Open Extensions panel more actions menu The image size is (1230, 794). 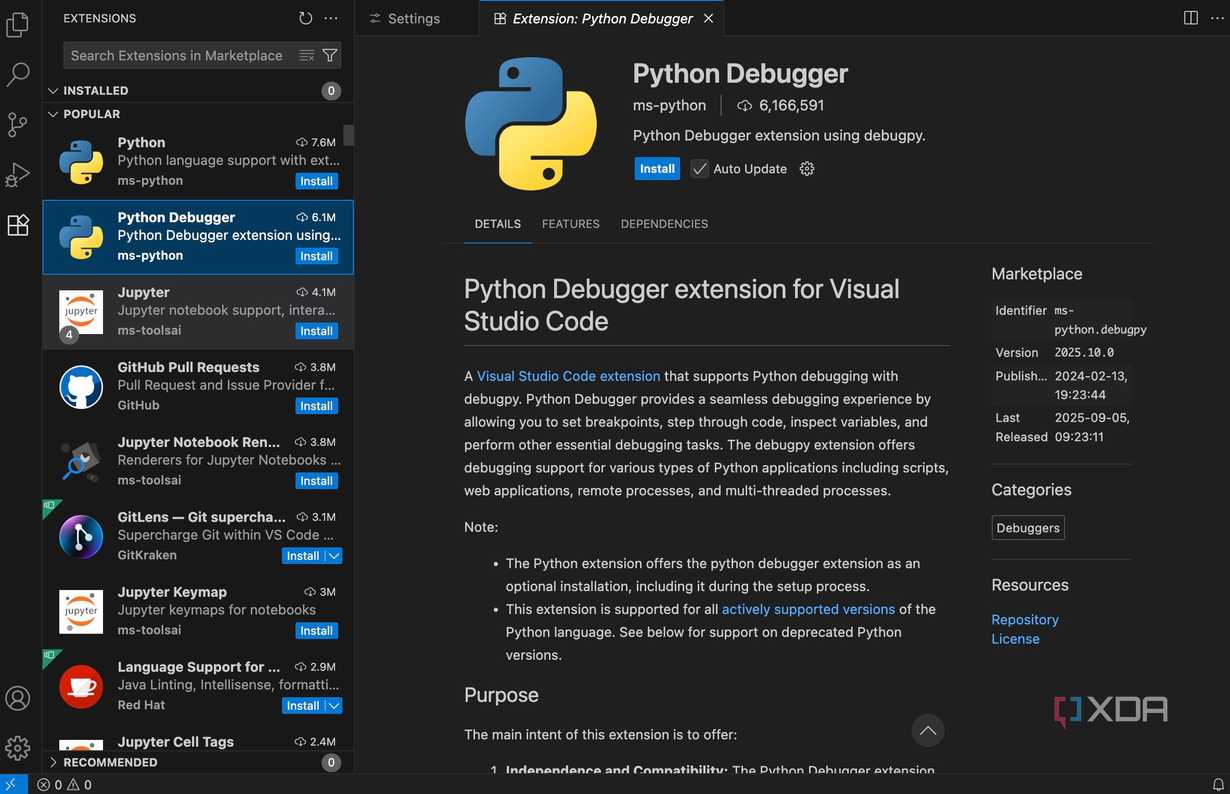pos(331,18)
